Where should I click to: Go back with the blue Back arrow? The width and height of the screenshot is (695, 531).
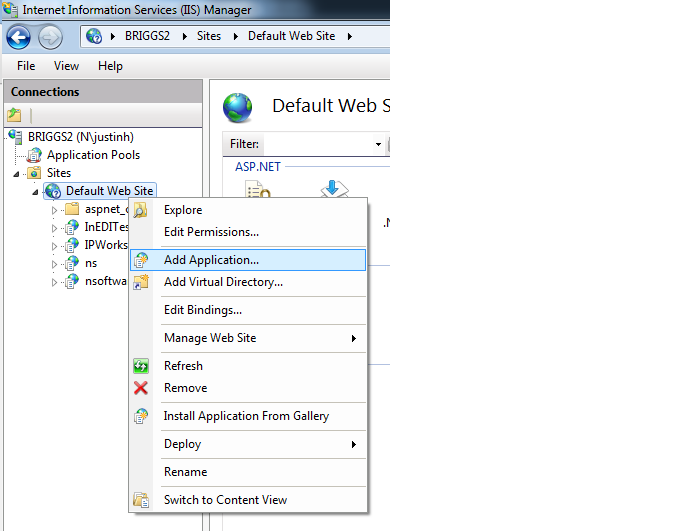pos(18,38)
